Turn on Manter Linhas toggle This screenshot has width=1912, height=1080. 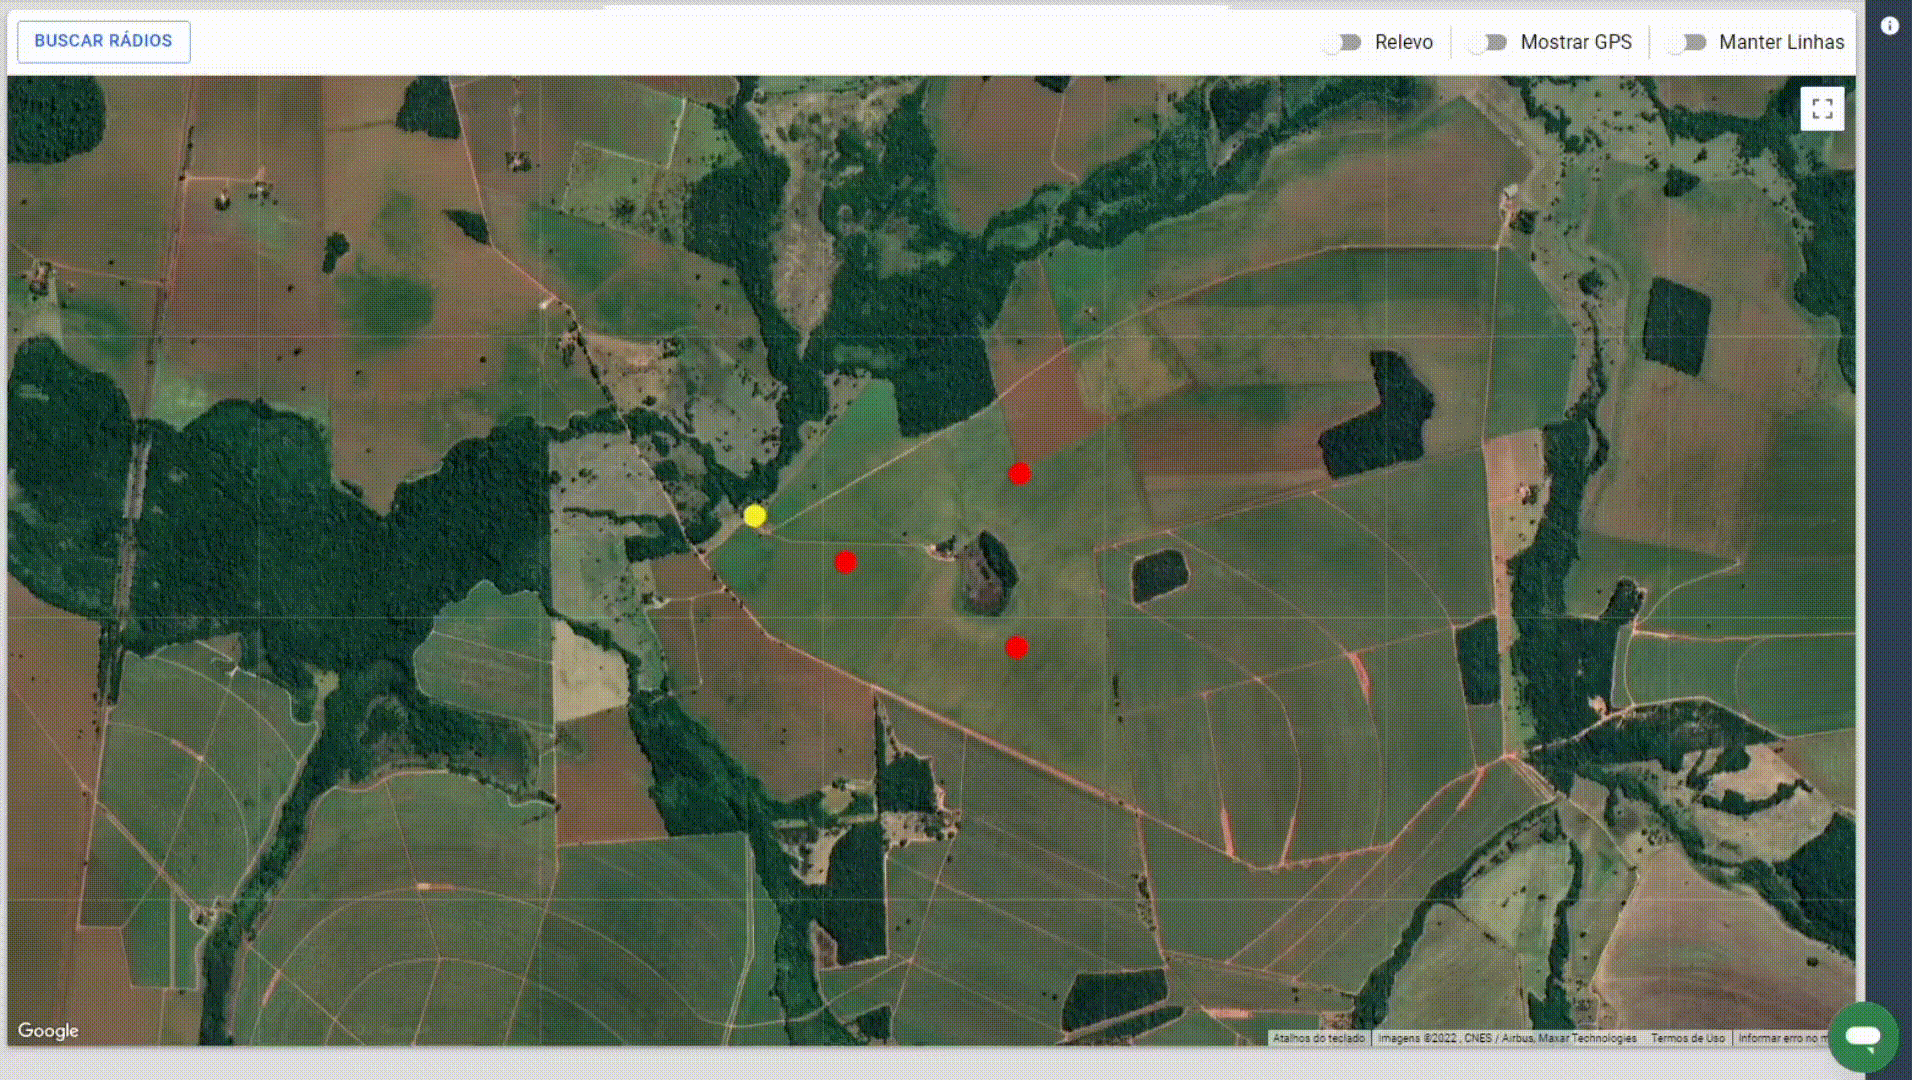pyautogui.click(x=1686, y=42)
